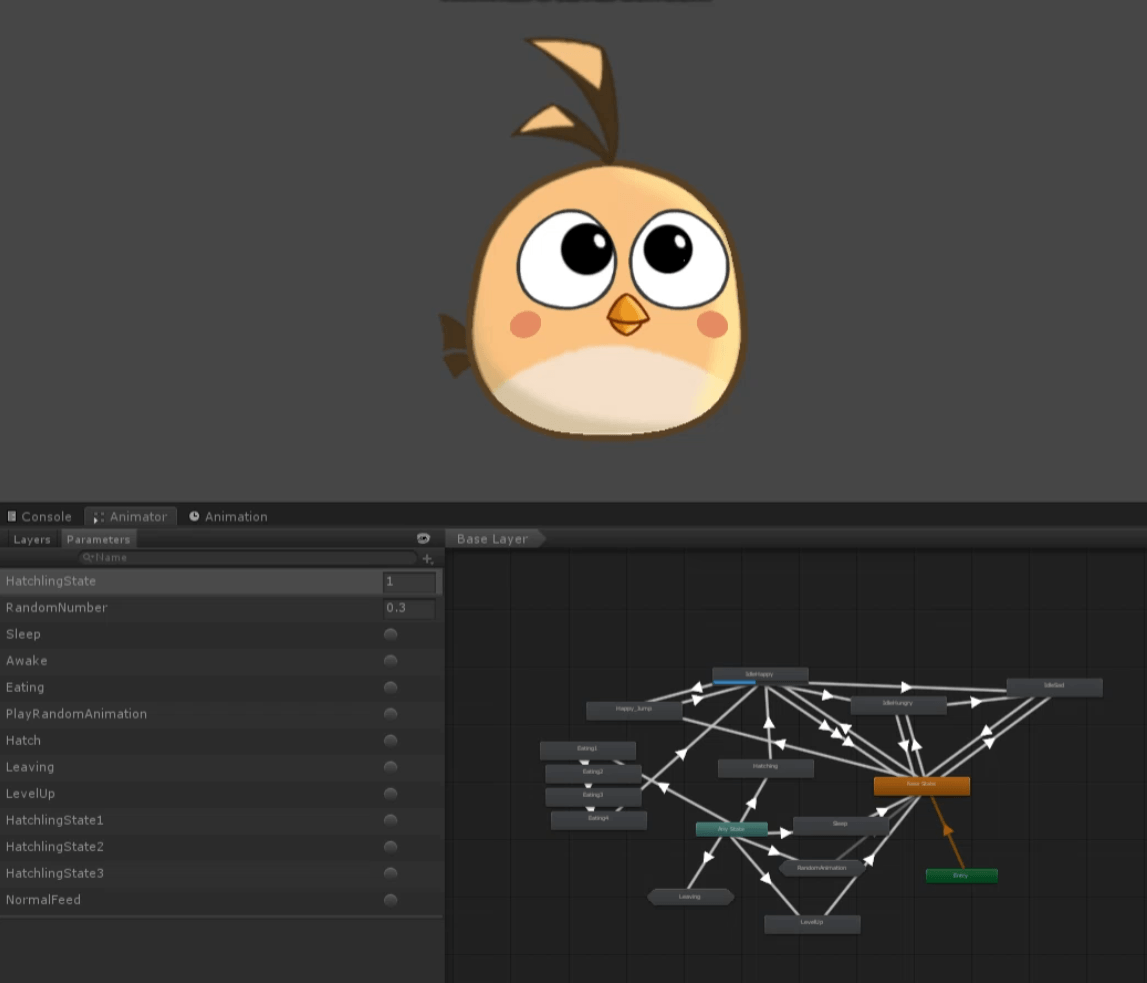
Task: Click the Base Layer breadcrumb
Action: point(491,538)
